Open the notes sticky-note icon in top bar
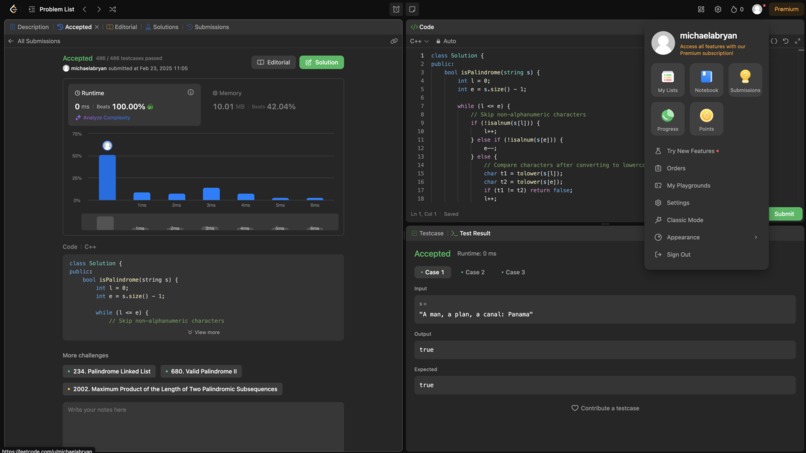 412,9
